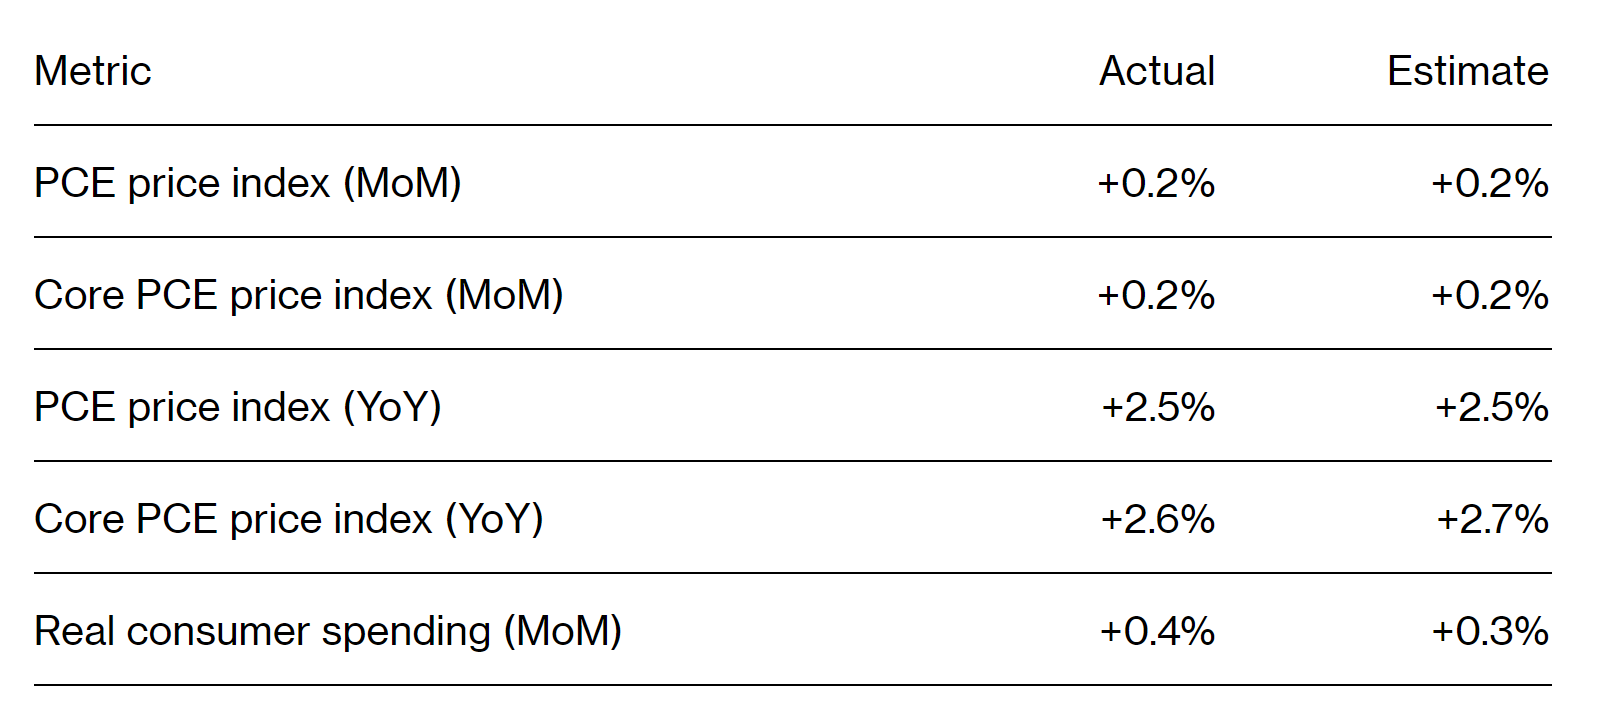
Task: Click the Actual column header
Action: tap(1157, 71)
